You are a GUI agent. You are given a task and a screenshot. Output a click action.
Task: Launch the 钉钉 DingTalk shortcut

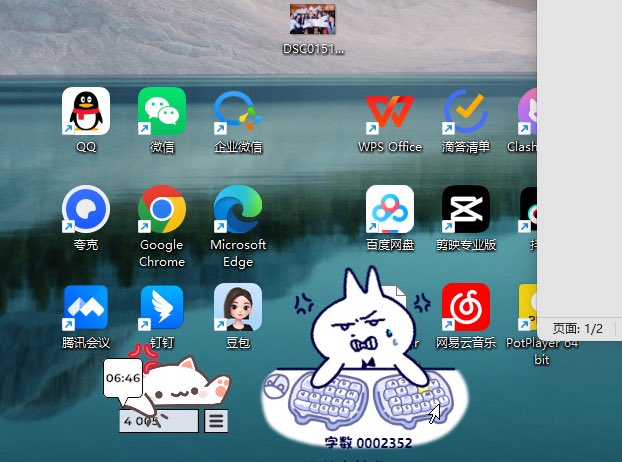[162, 307]
